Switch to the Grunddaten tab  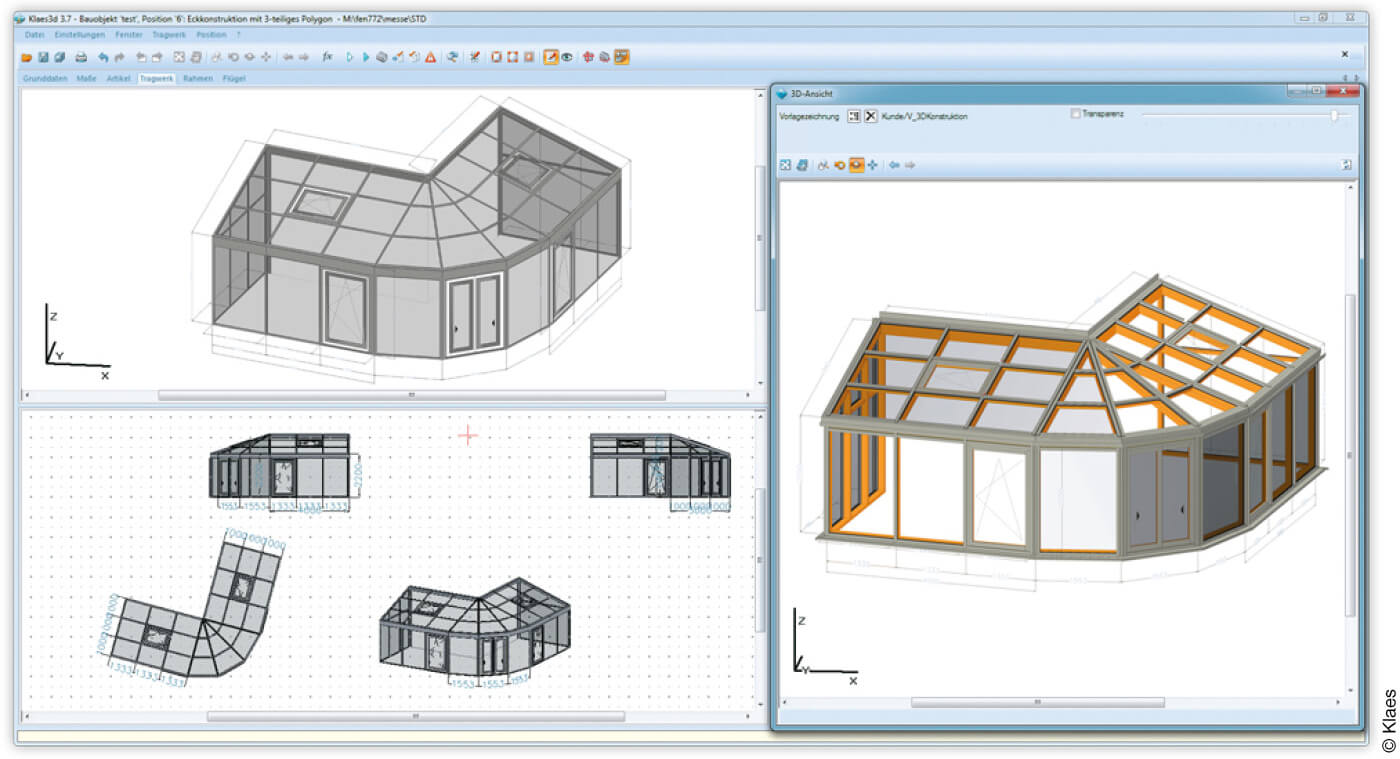(46, 78)
